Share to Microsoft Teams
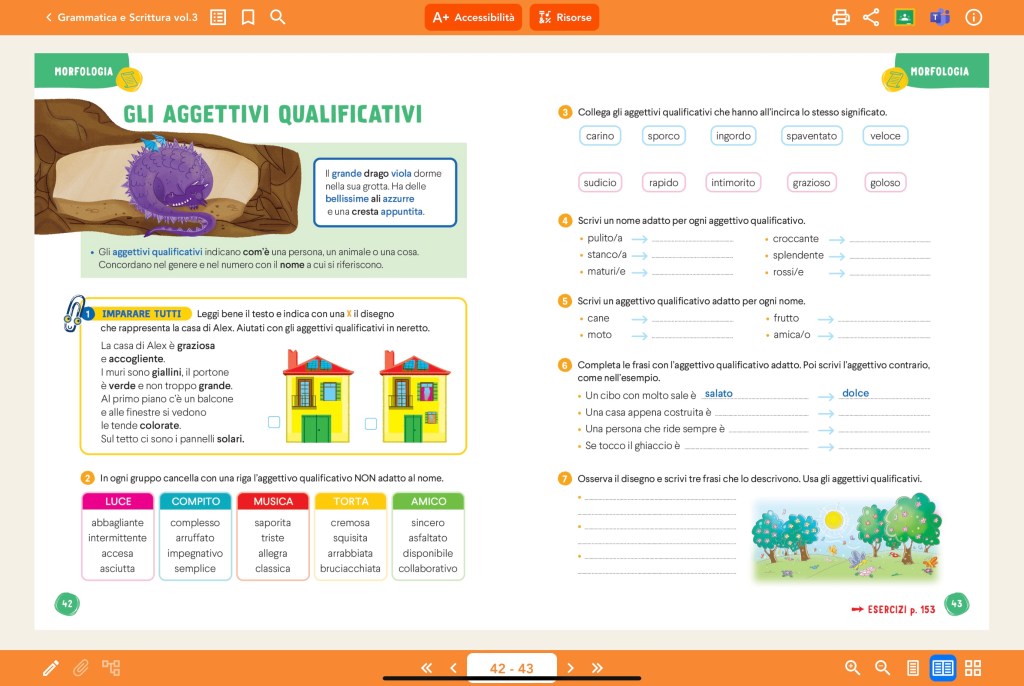This screenshot has height=686, width=1024. [939, 17]
